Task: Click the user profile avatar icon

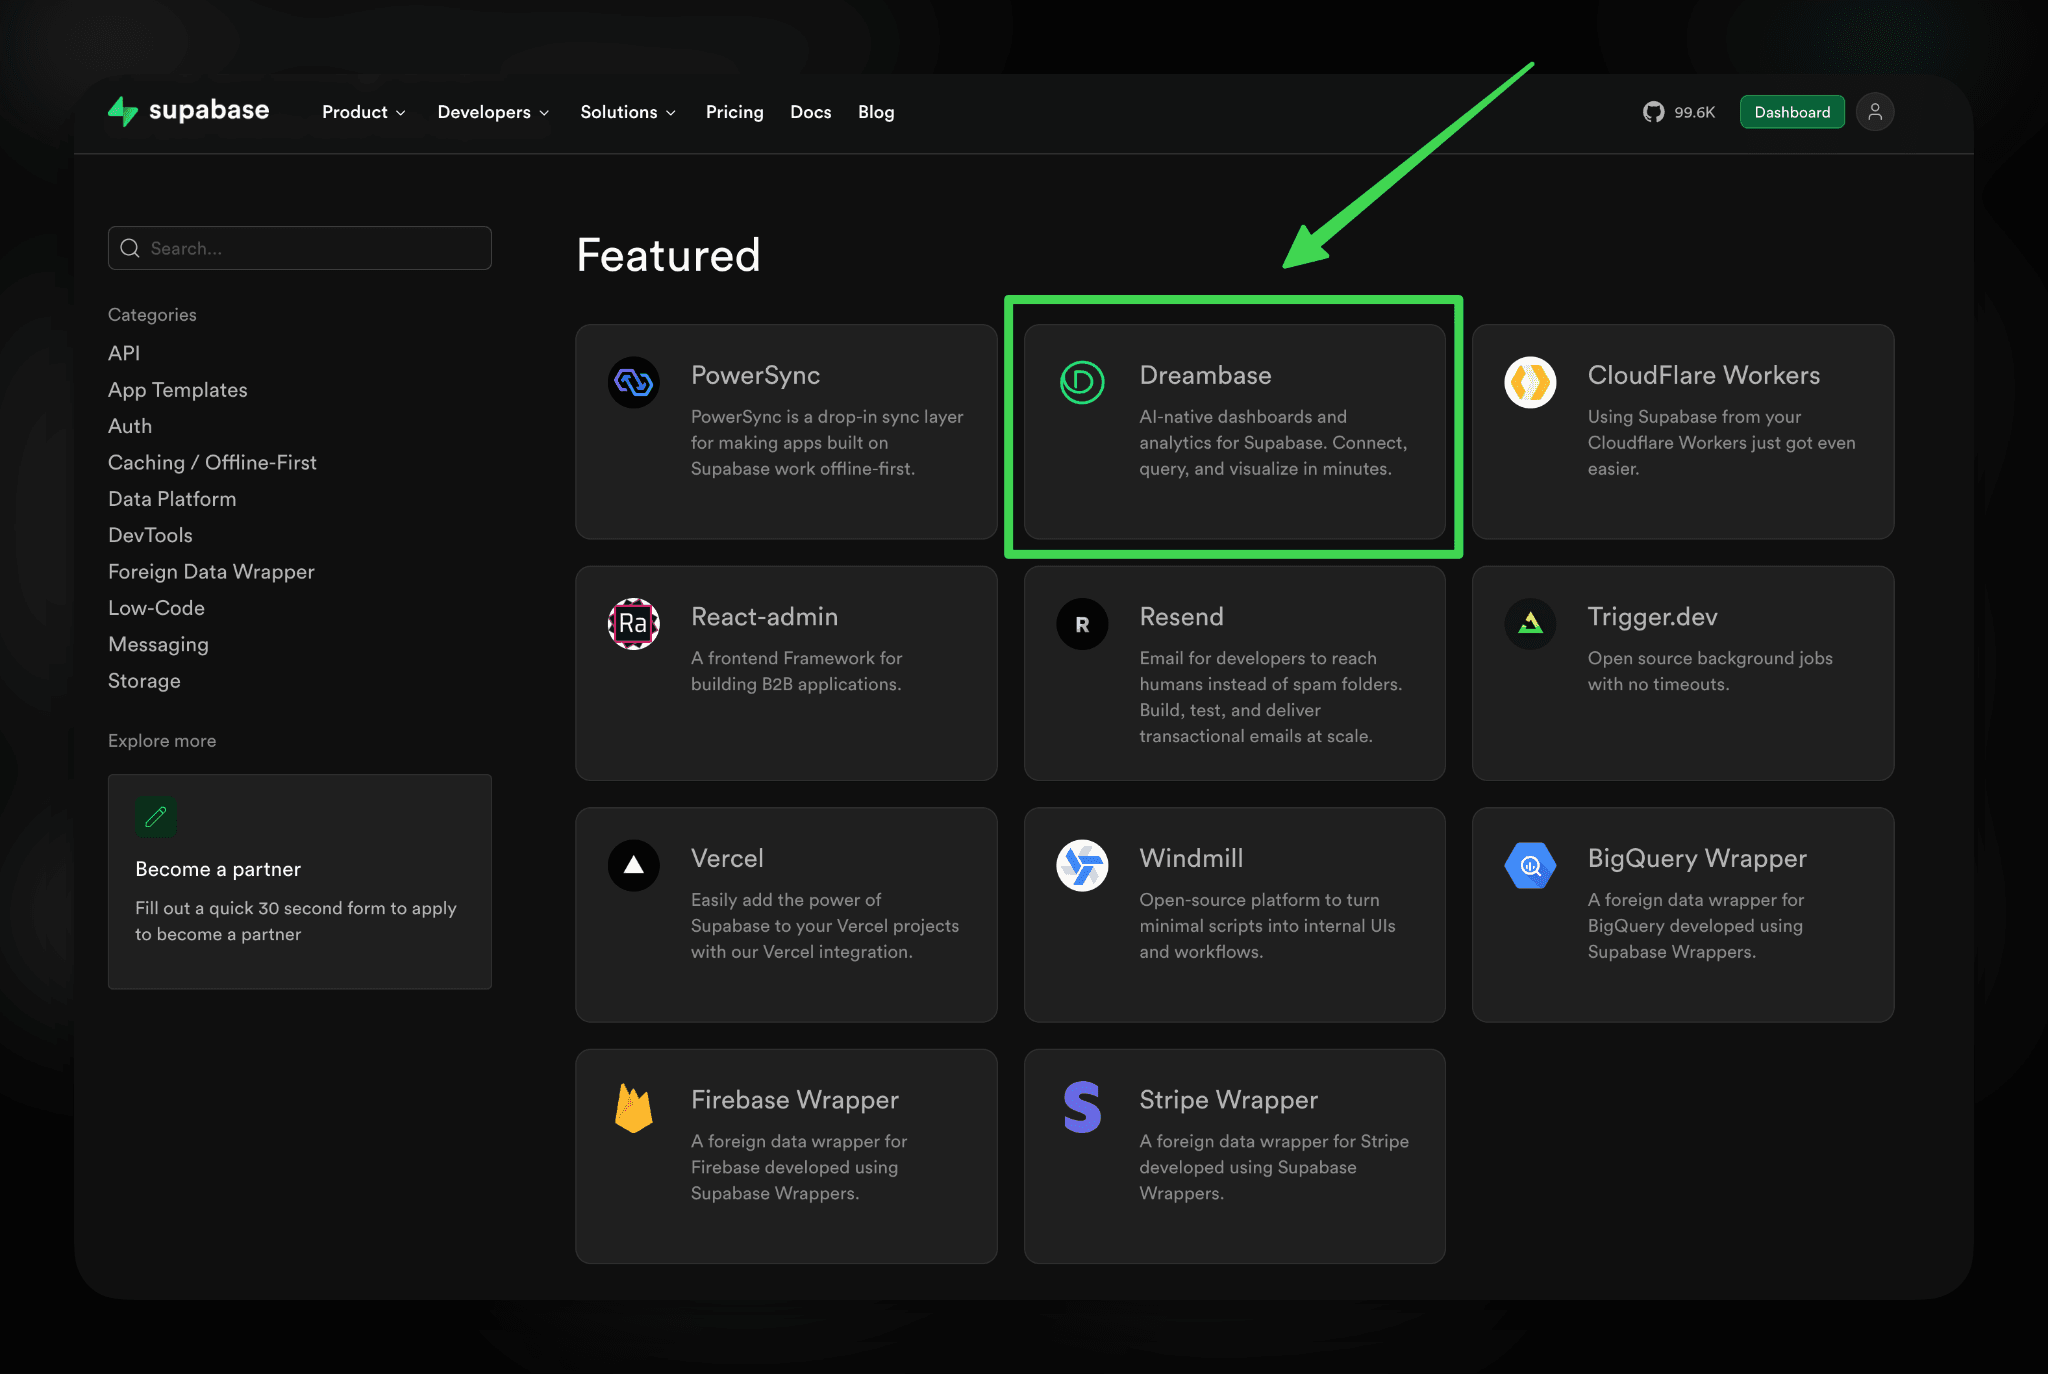Action: 1874,112
